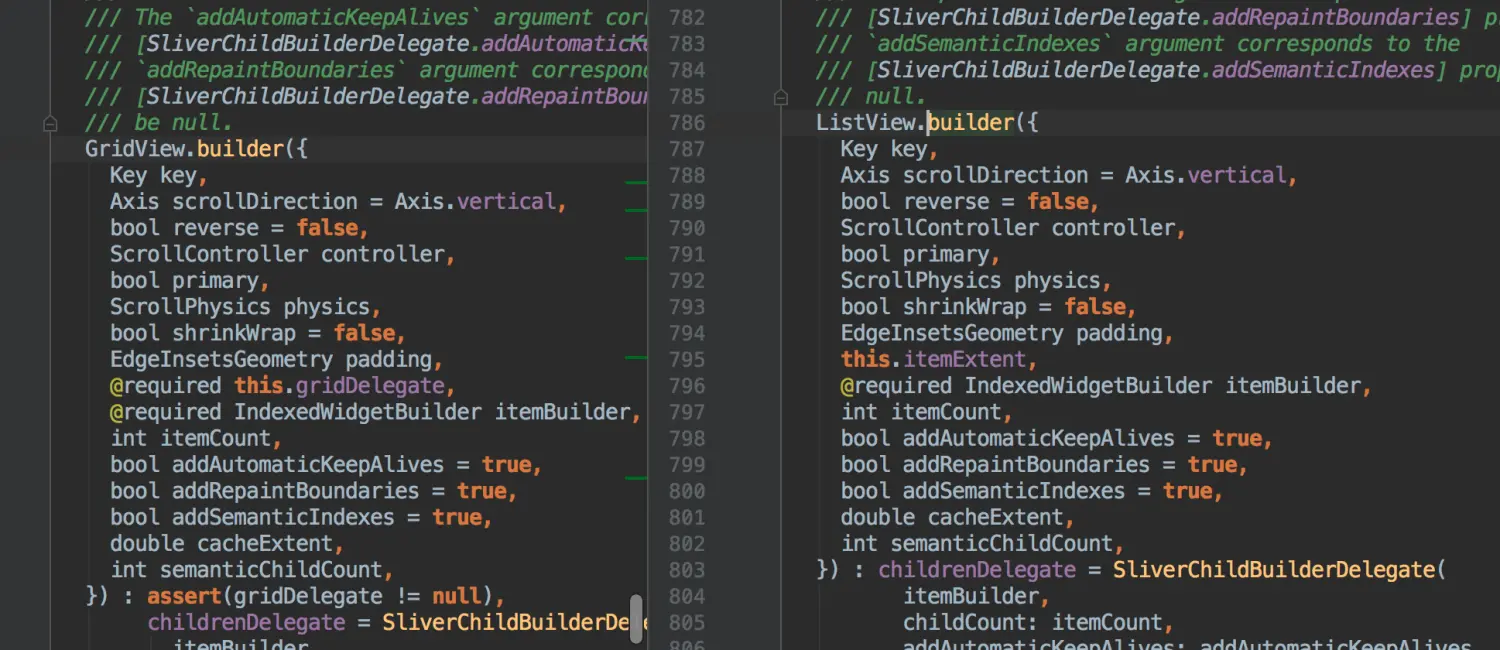Place cursor on GridView.builder({ declaration
The image size is (1500, 650).
point(197,149)
